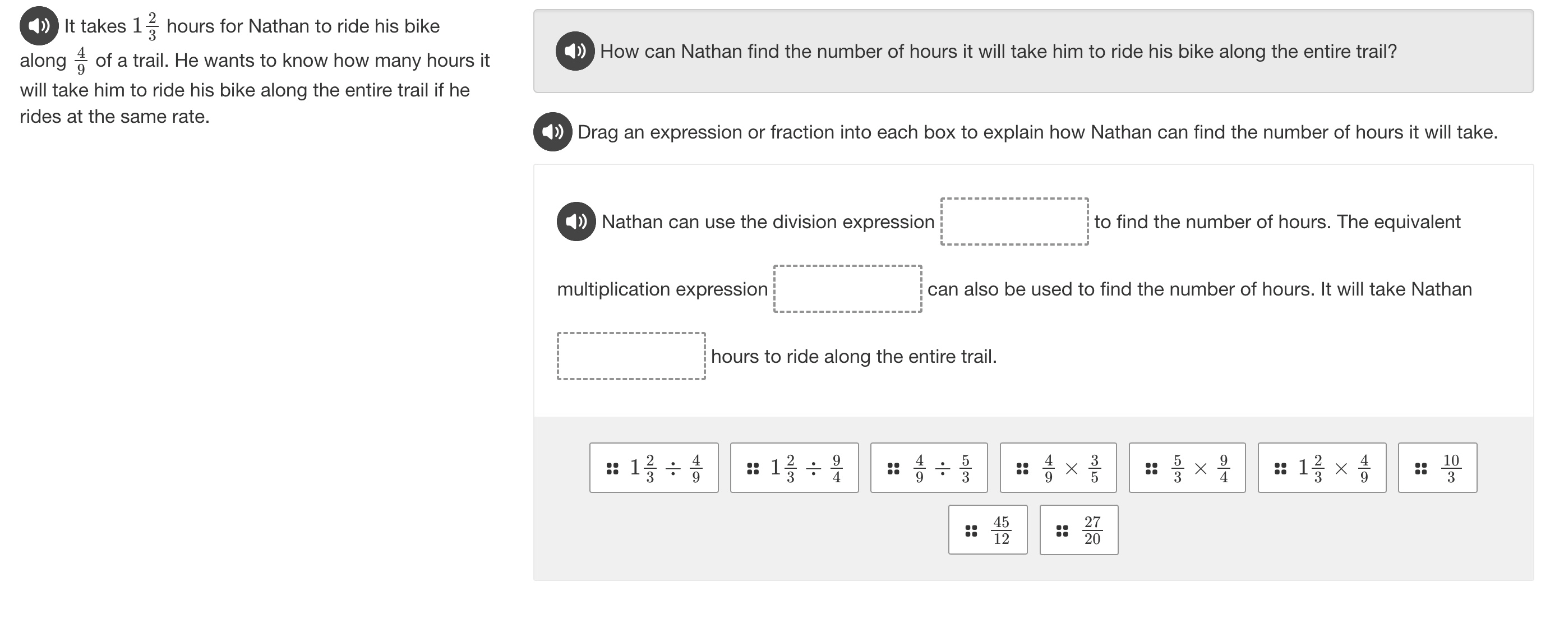Select the 1 2/3 × 4/9 expression tile
The height and width of the screenshot is (643, 1553).
[1322, 468]
